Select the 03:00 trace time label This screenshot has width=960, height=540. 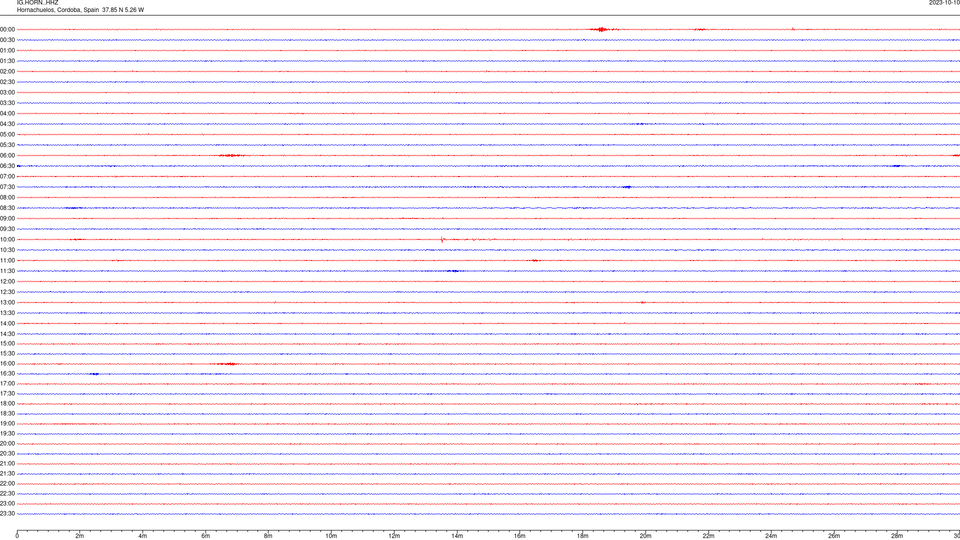pyautogui.click(x=7, y=92)
